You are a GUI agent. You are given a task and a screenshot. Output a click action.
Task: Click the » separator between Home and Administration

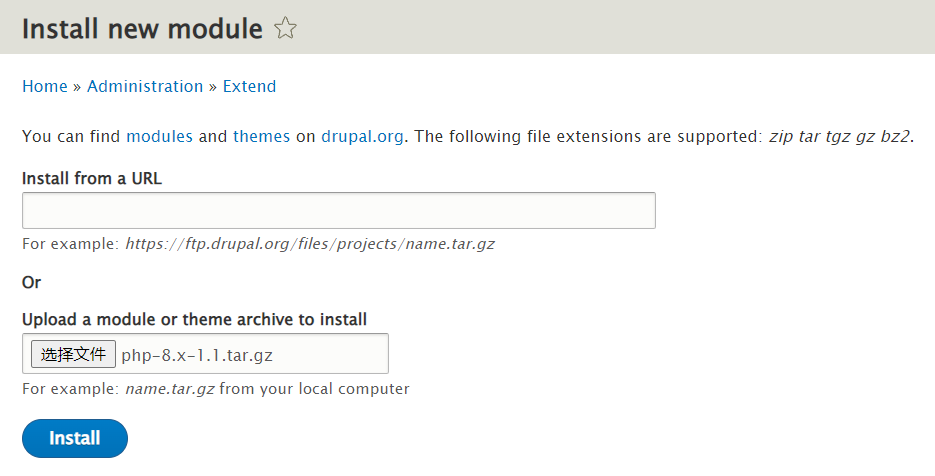pos(77,86)
